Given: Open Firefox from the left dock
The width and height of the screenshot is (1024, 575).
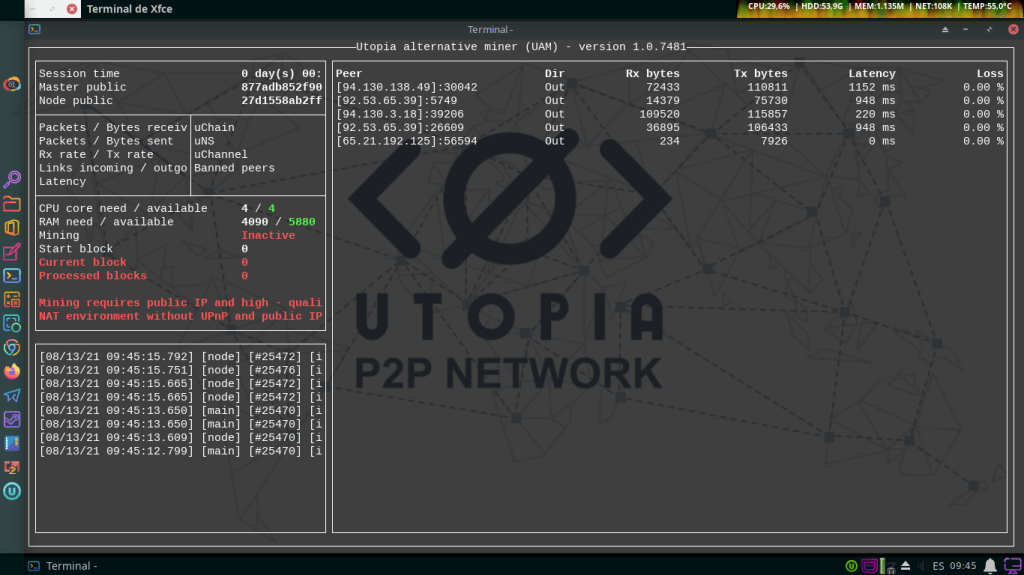Looking at the screenshot, I should click(12, 371).
